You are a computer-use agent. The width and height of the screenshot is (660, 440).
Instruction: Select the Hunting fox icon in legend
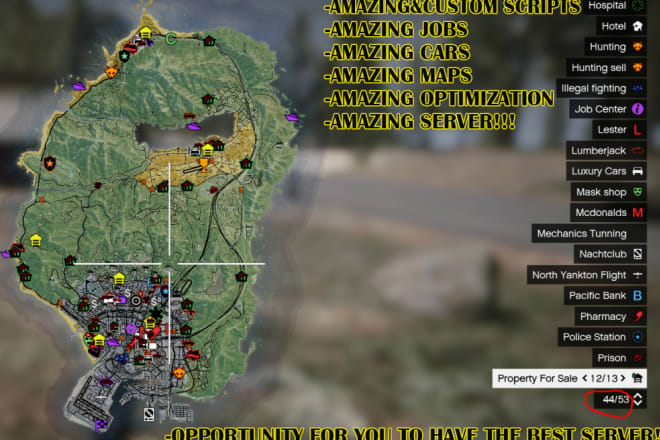[638, 47]
